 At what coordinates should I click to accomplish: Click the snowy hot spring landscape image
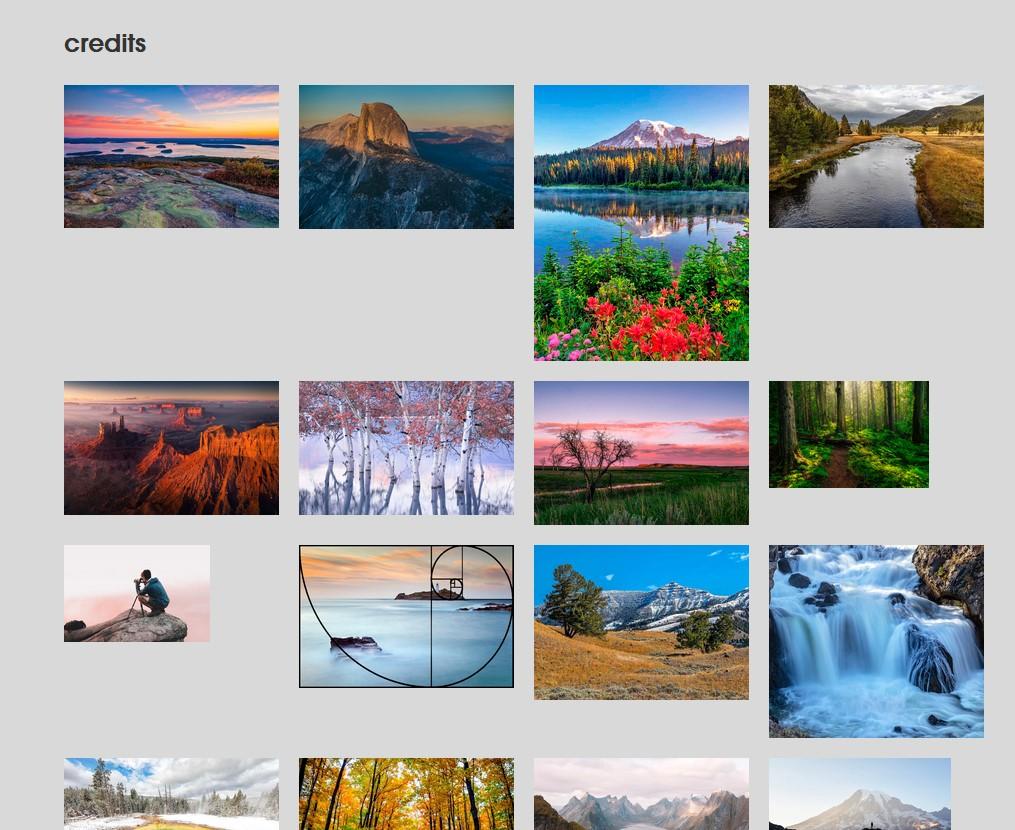[x=171, y=794]
